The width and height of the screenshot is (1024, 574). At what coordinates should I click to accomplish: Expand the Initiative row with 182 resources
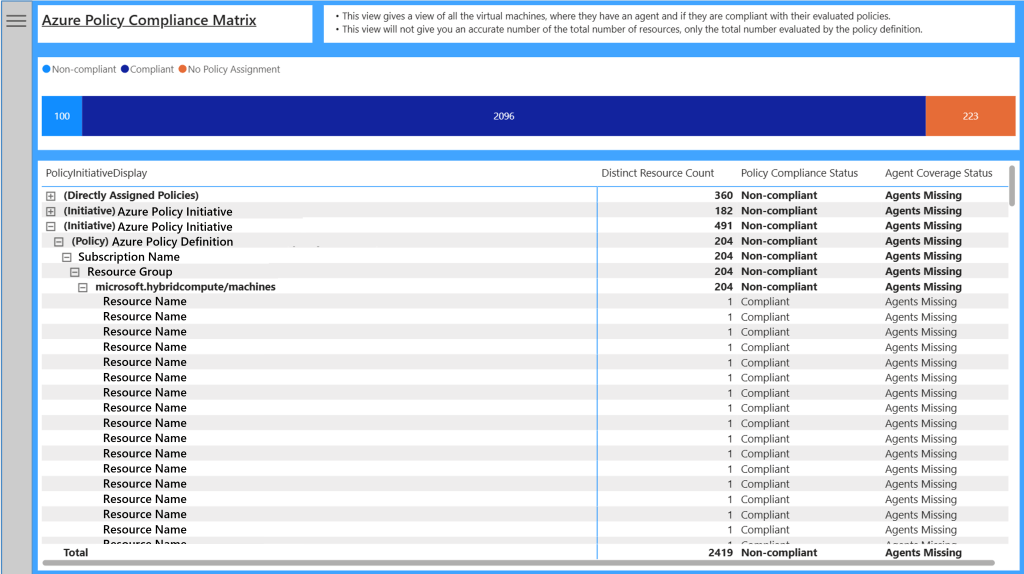point(51,212)
